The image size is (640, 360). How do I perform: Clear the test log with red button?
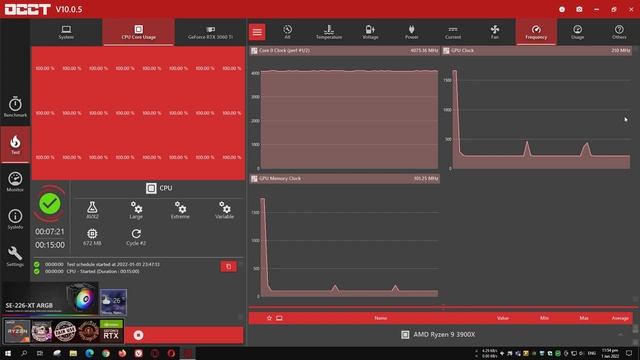229,267
